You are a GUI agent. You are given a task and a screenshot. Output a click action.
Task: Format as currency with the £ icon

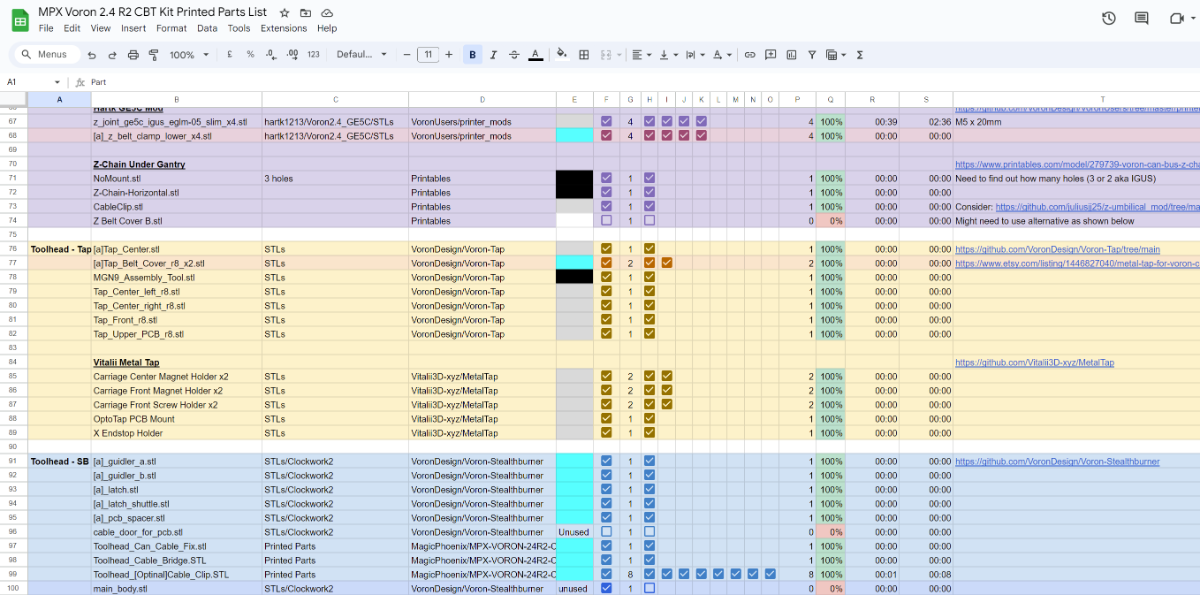click(229, 55)
